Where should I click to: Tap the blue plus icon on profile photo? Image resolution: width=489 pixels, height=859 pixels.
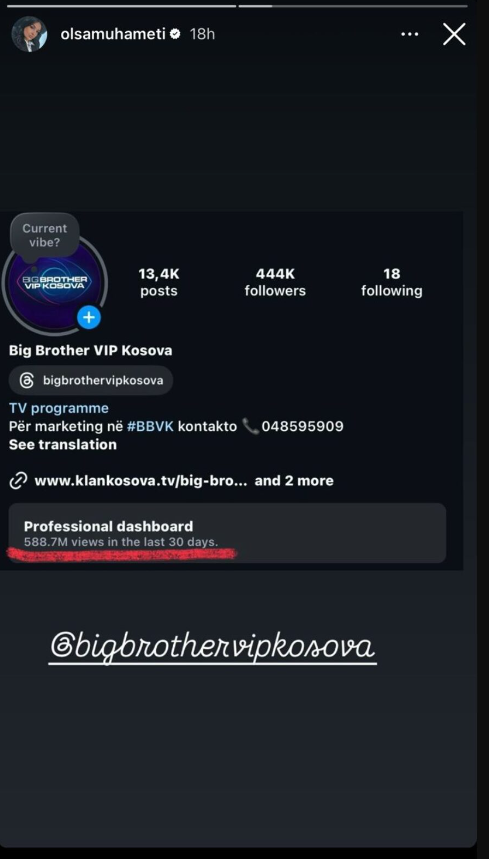pos(89,317)
